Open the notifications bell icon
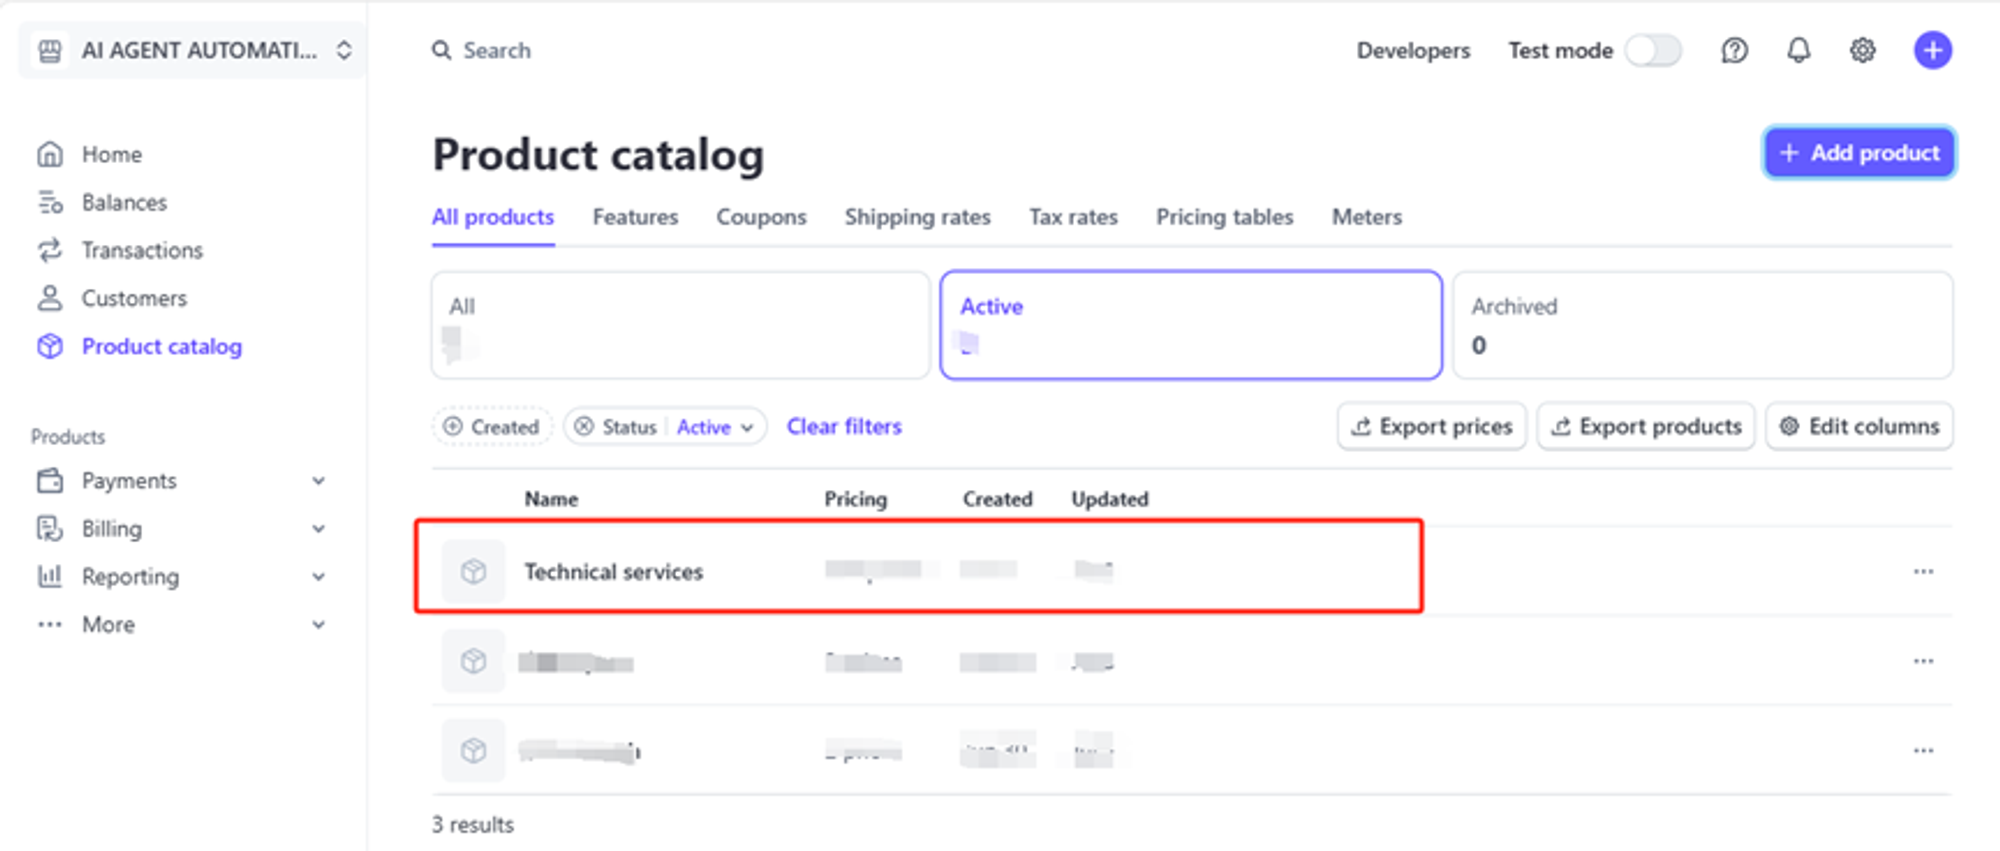Image resolution: width=2000 pixels, height=851 pixels. pos(1798,50)
